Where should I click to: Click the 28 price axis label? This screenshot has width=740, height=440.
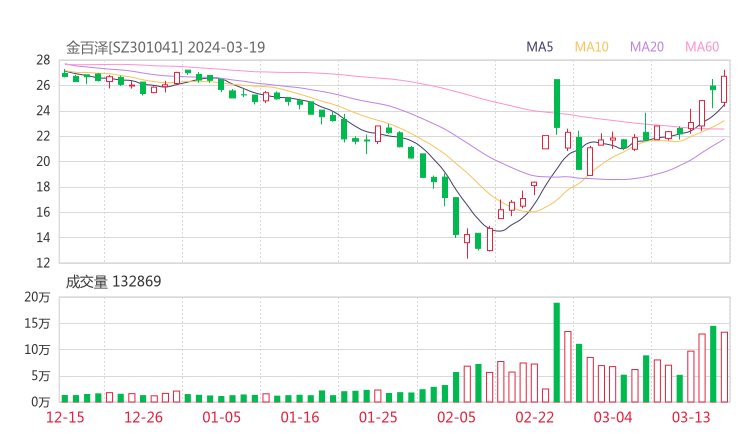[x=43, y=60]
